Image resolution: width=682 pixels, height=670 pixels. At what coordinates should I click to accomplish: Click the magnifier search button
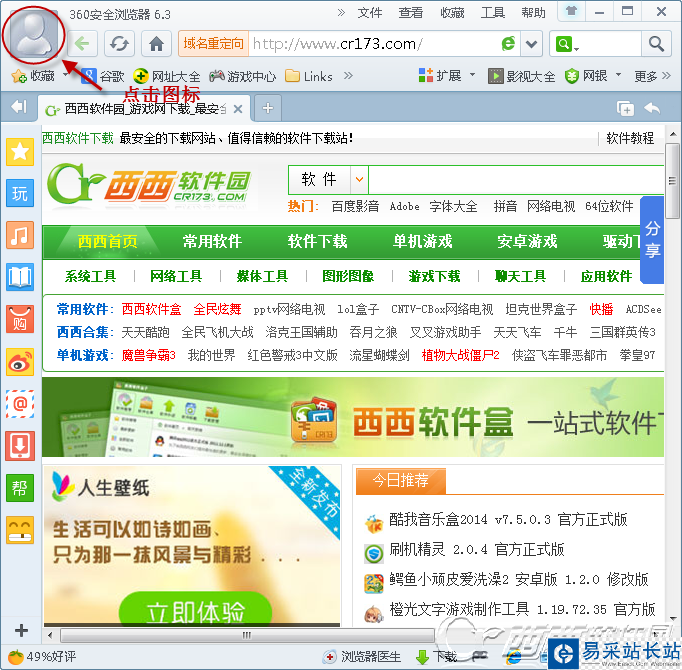tap(656, 44)
